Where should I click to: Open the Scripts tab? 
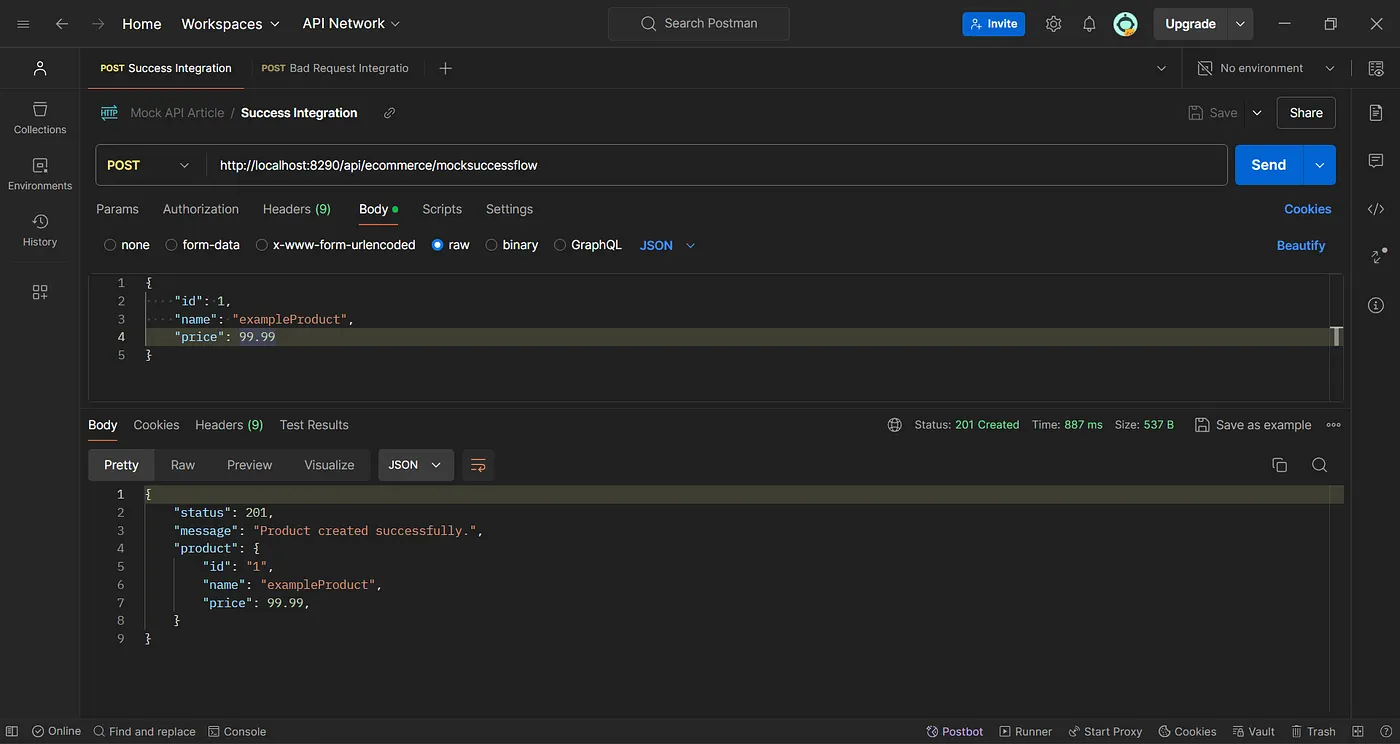pos(442,209)
